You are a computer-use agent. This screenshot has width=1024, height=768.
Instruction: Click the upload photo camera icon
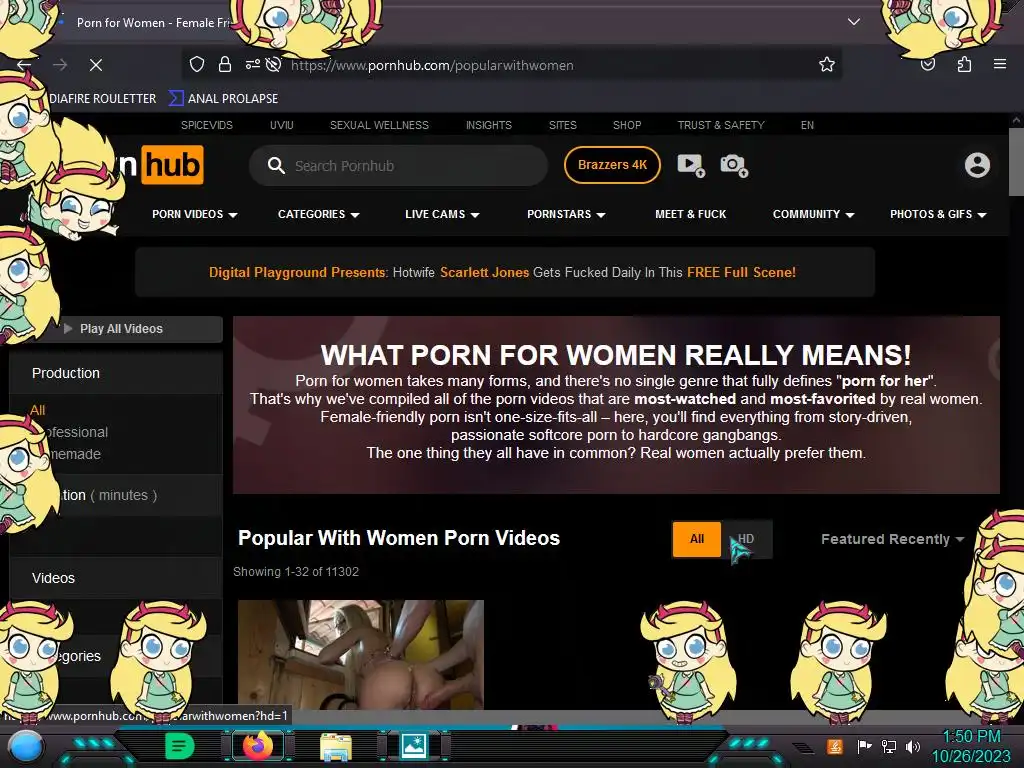[734, 165]
